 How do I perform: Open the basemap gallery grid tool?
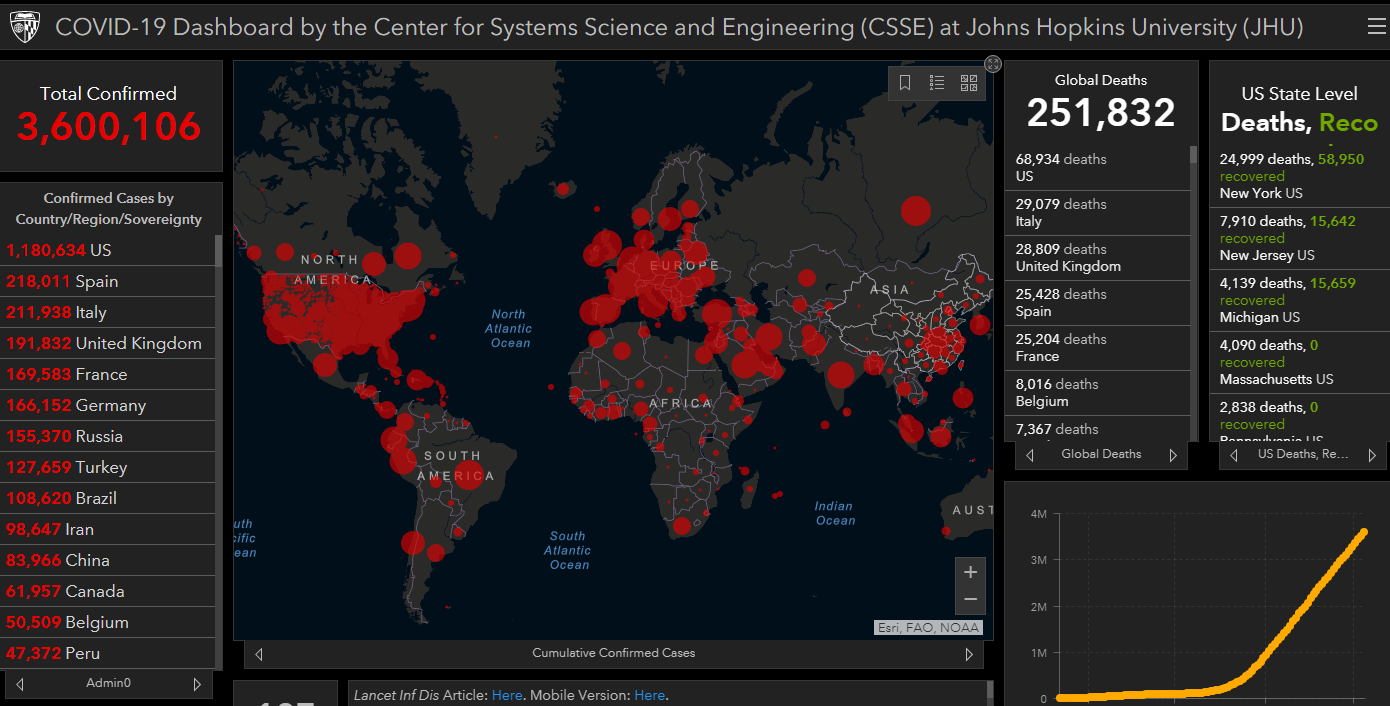coord(969,83)
